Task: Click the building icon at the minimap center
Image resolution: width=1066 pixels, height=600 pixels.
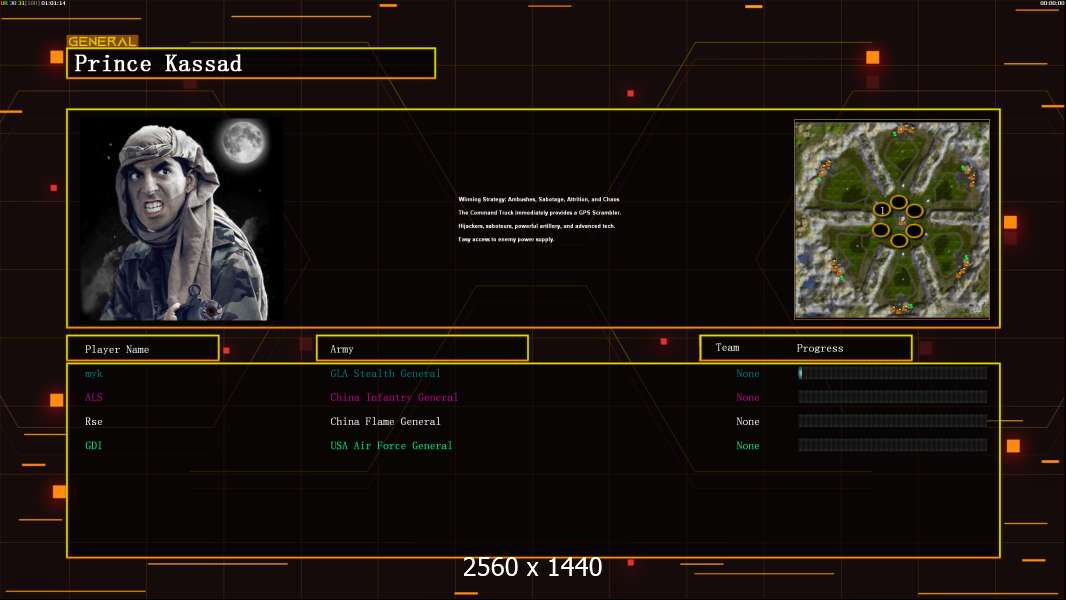Action: [902, 221]
